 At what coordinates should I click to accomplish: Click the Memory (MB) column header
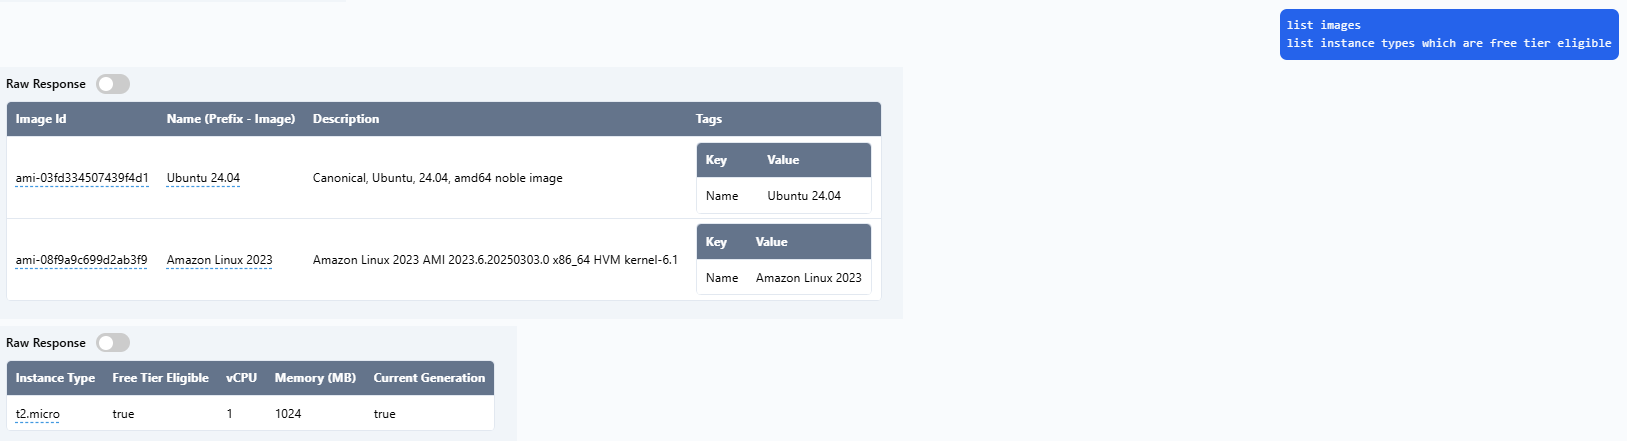315,378
